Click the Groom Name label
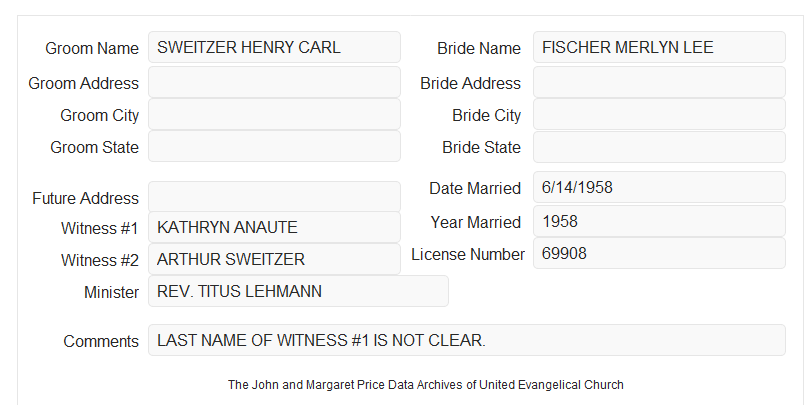Screen dimensions: 805x405 click(x=92, y=48)
